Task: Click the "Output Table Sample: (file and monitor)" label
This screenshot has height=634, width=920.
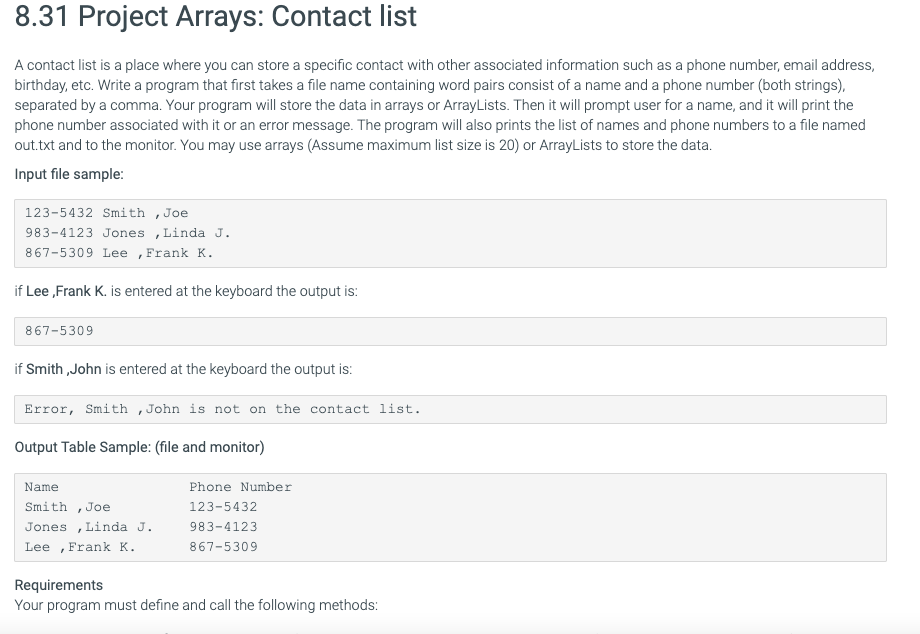Action: click(x=139, y=447)
